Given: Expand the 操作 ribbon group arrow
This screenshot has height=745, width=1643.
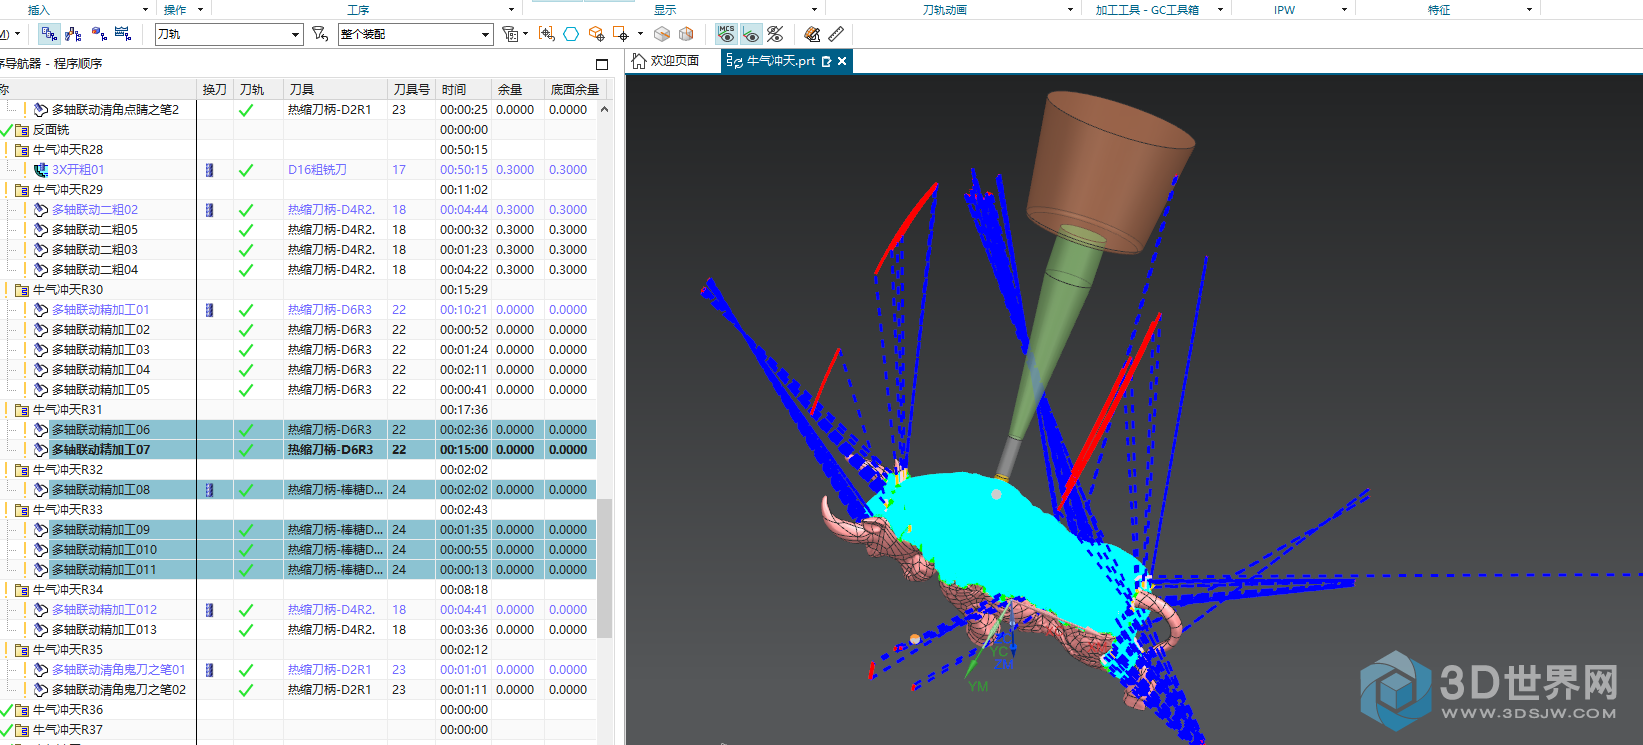Looking at the screenshot, I should [201, 9].
